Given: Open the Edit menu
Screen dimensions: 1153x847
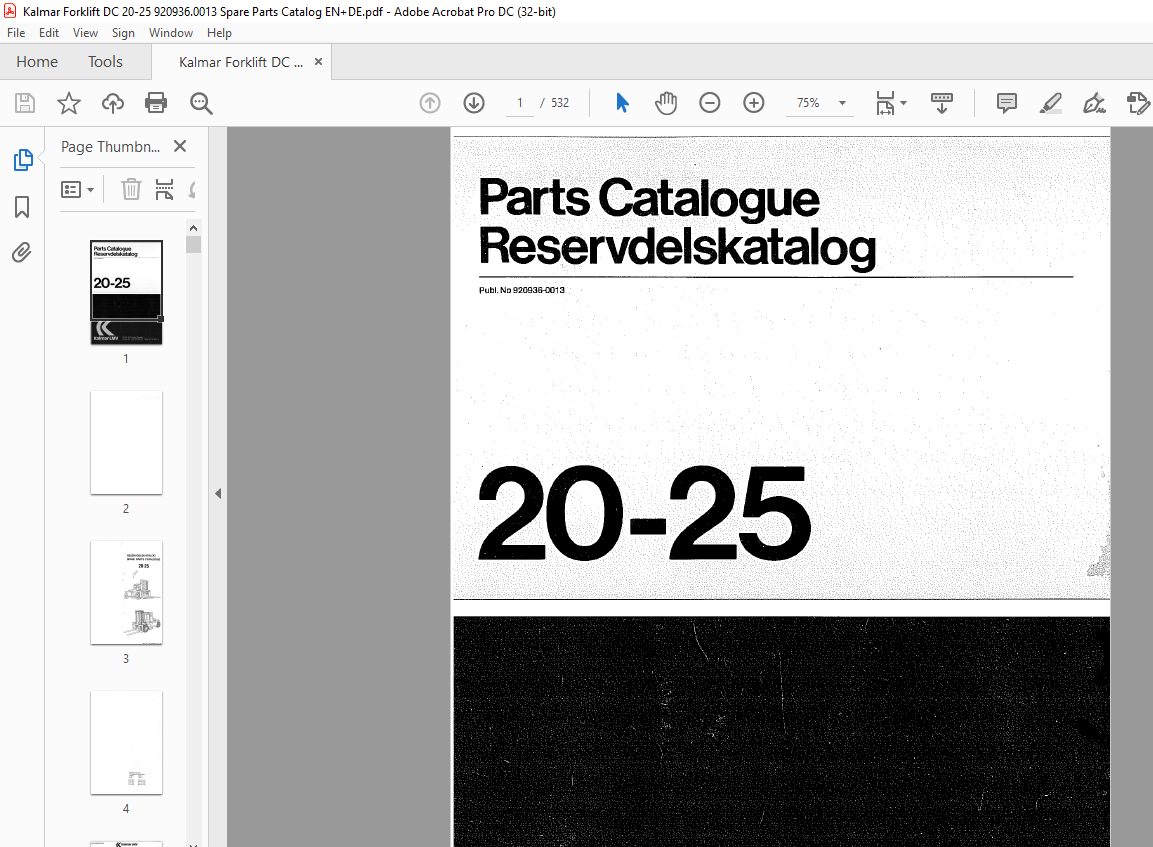Looking at the screenshot, I should [x=49, y=32].
